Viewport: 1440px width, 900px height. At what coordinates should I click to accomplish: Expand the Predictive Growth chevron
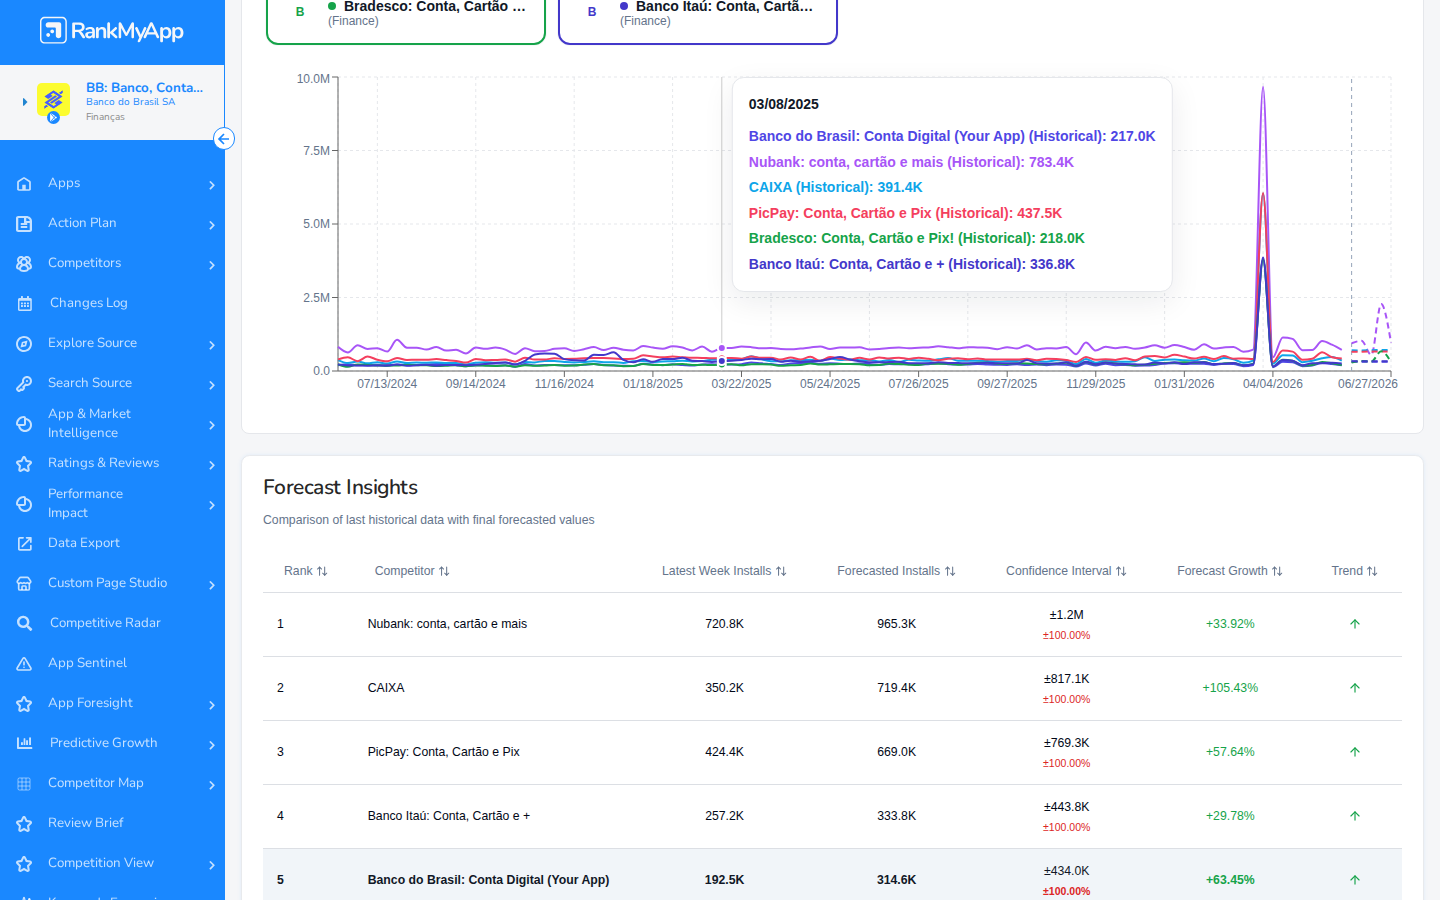pyautogui.click(x=212, y=745)
